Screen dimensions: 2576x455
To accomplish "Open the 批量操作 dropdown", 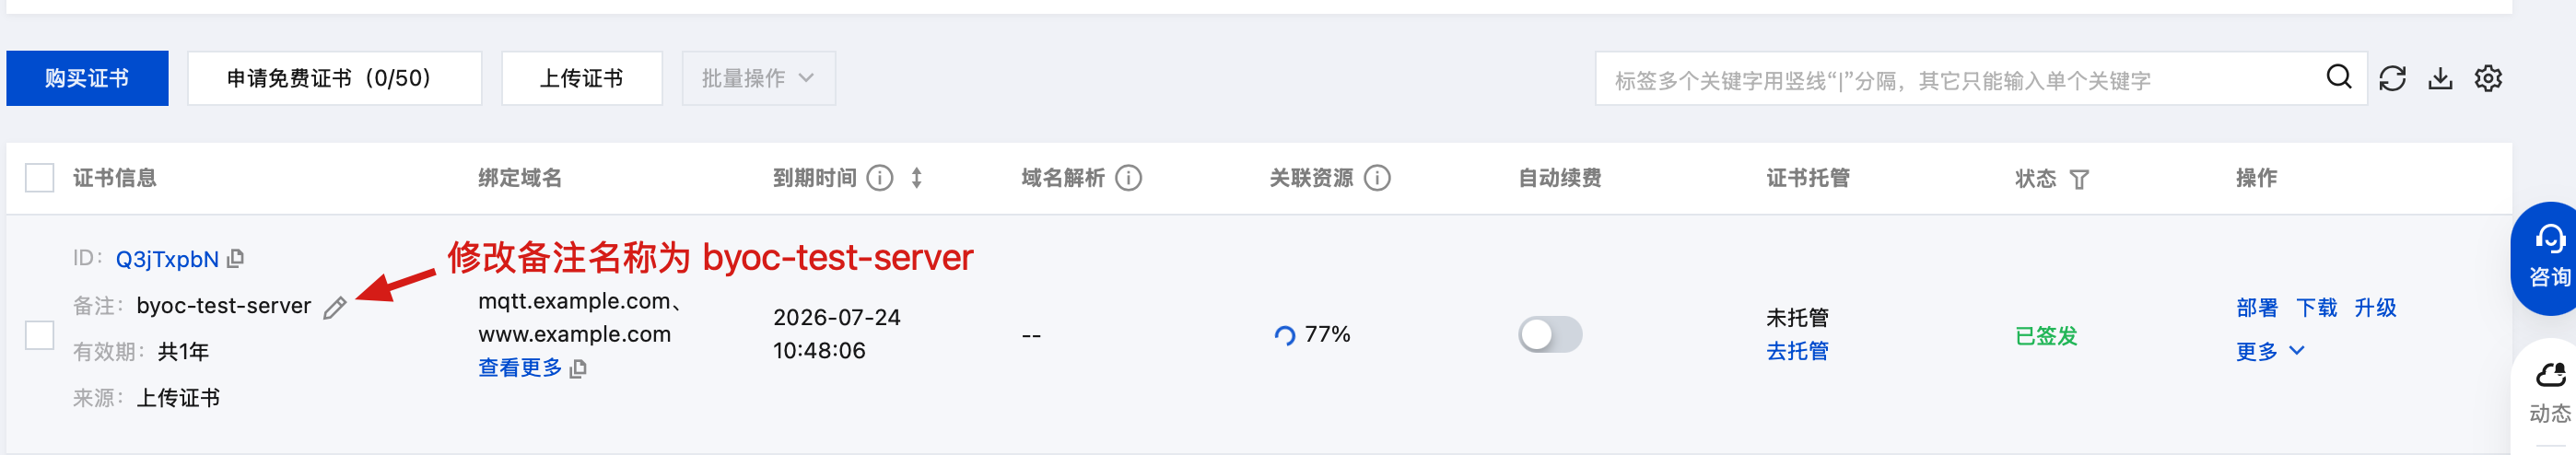I will click(758, 78).
